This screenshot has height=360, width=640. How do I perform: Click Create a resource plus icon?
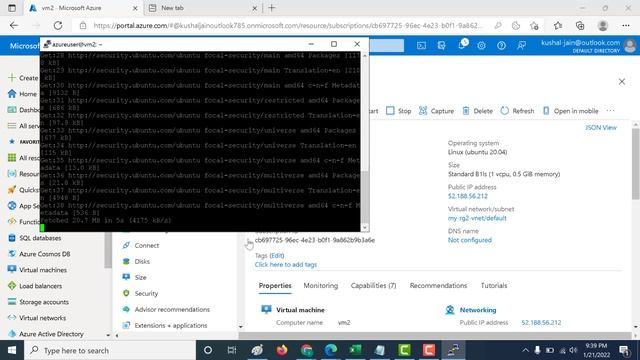click(x=12, y=78)
